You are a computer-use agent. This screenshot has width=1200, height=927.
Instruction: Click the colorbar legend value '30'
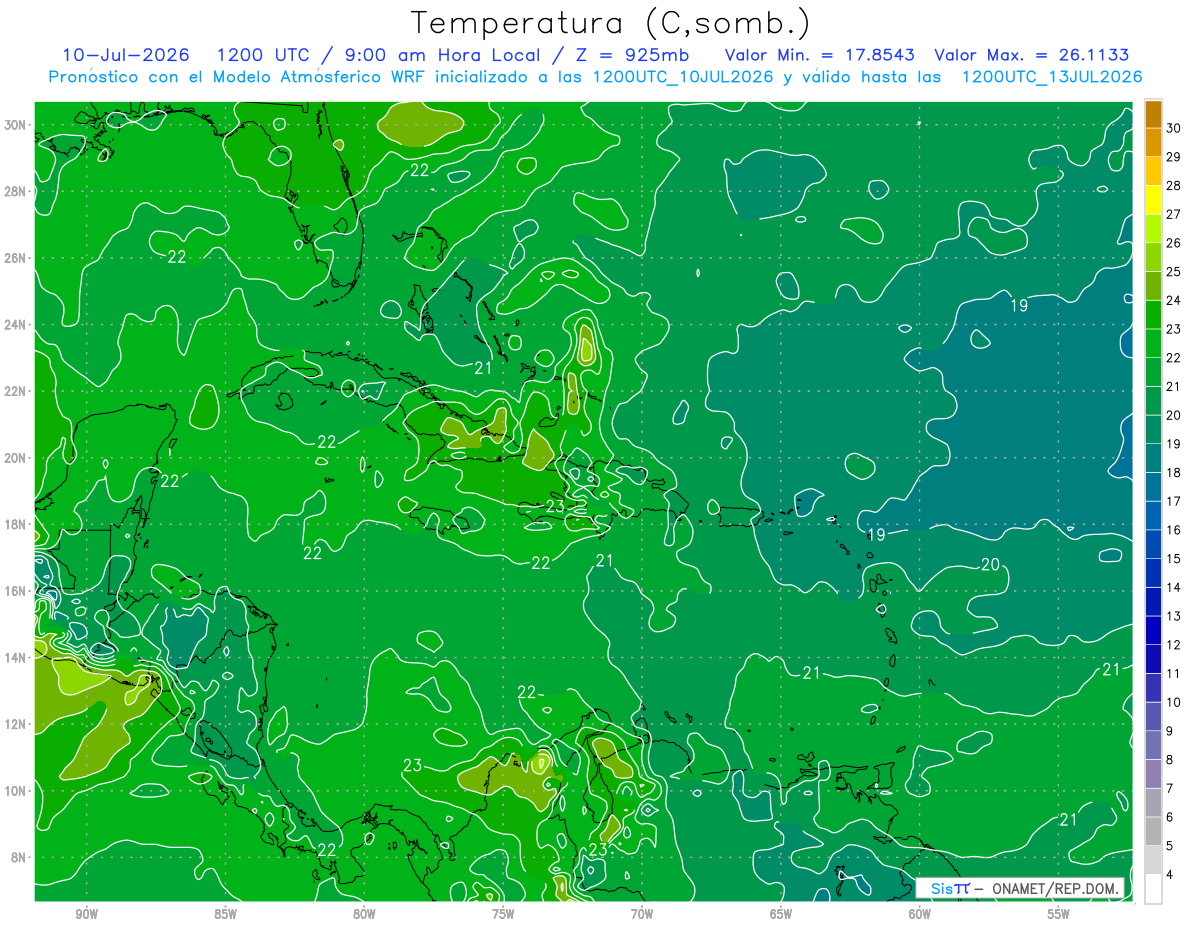tap(1173, 128)
